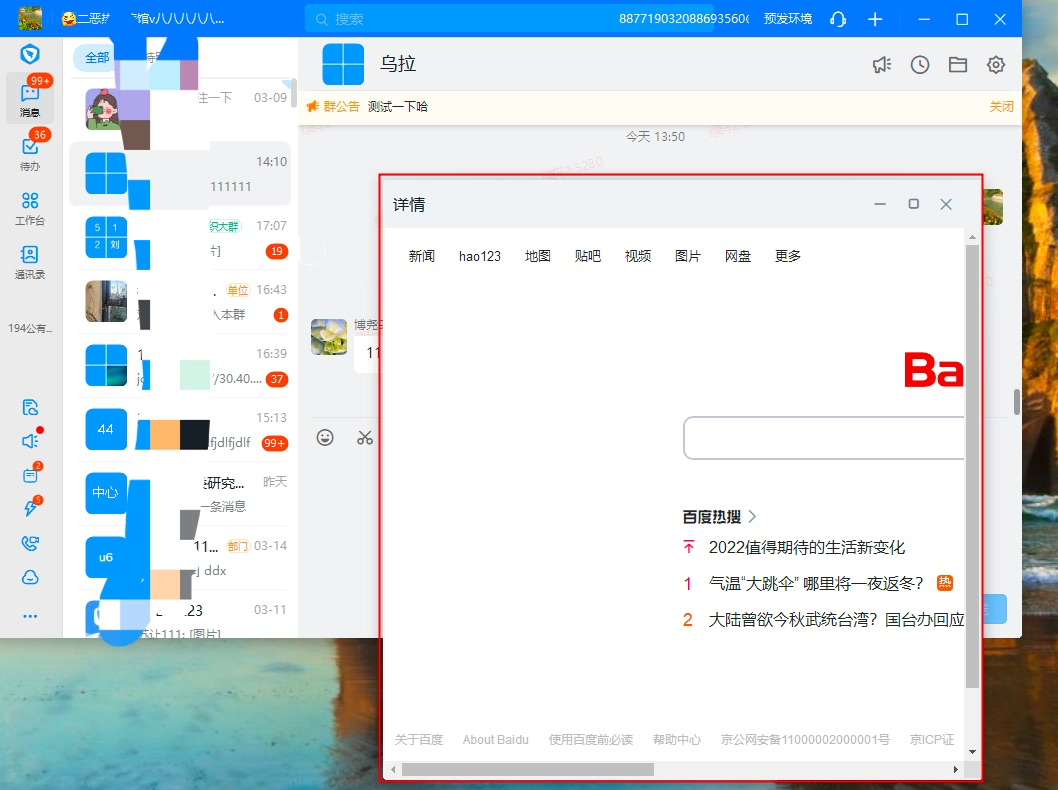
Task: Open the 更多 menu in Baidu navigation
Action: click(788, 256)
